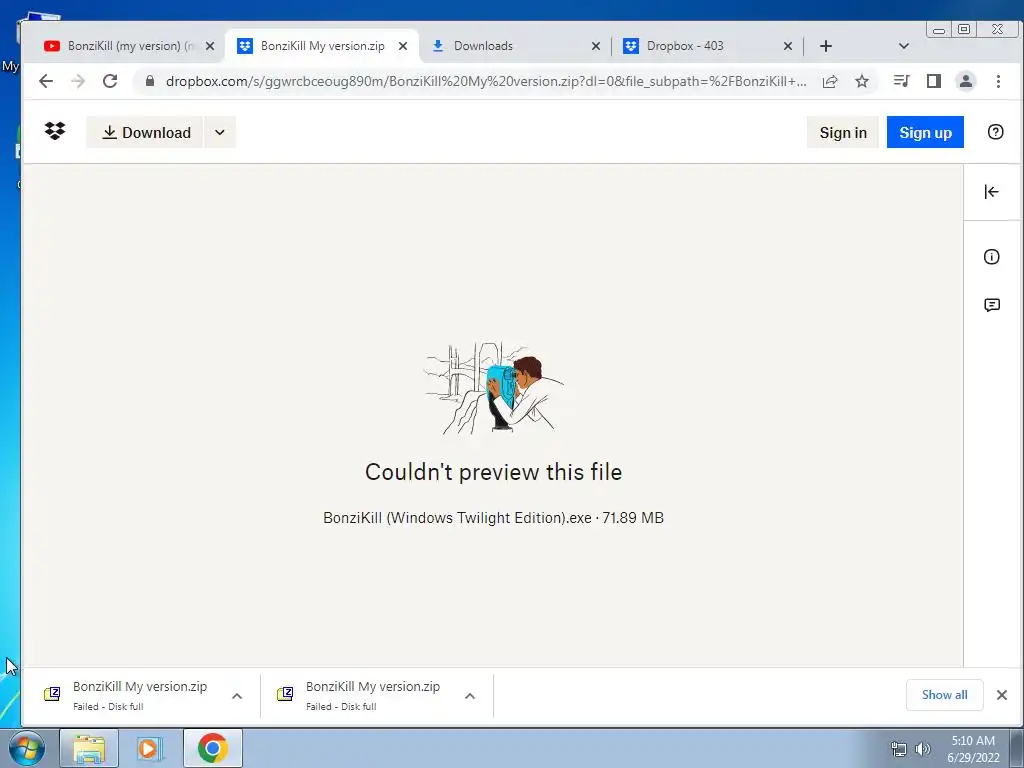
Task: Expand options for first failed download item
Action: [x=237, y=696]
